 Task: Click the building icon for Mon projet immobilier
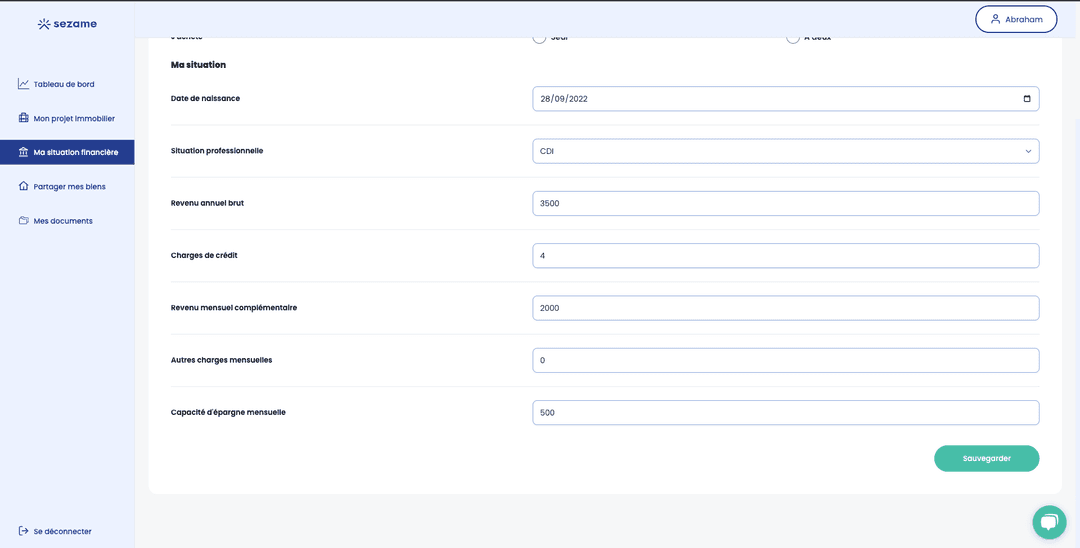pos(23,118)
